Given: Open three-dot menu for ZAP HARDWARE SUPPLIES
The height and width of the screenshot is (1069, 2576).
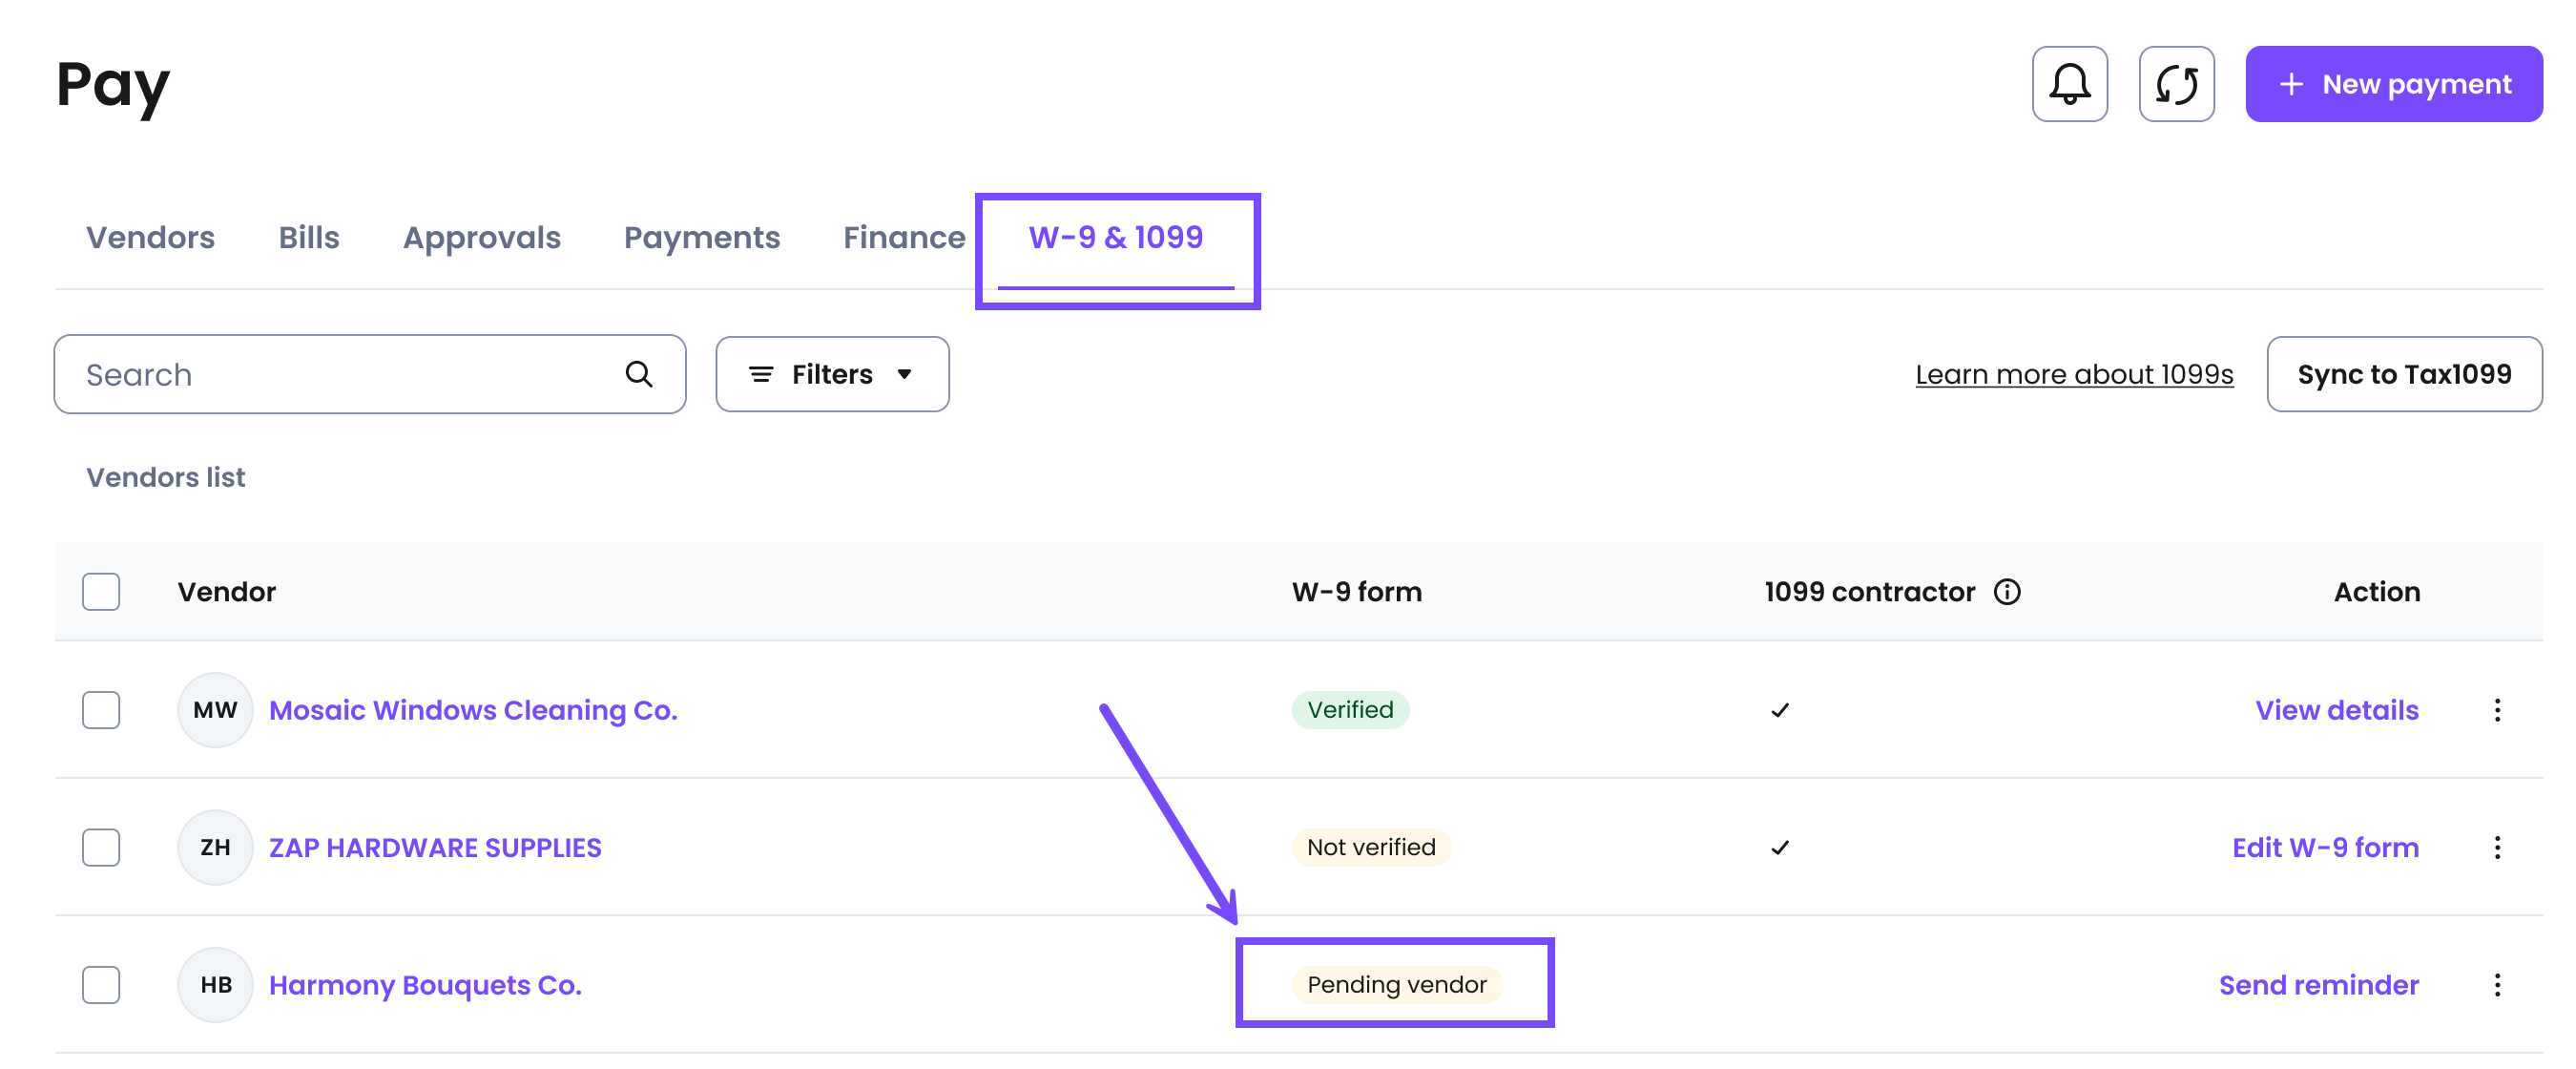Looking at the screenshot, I should click(x=2496, y=847).
